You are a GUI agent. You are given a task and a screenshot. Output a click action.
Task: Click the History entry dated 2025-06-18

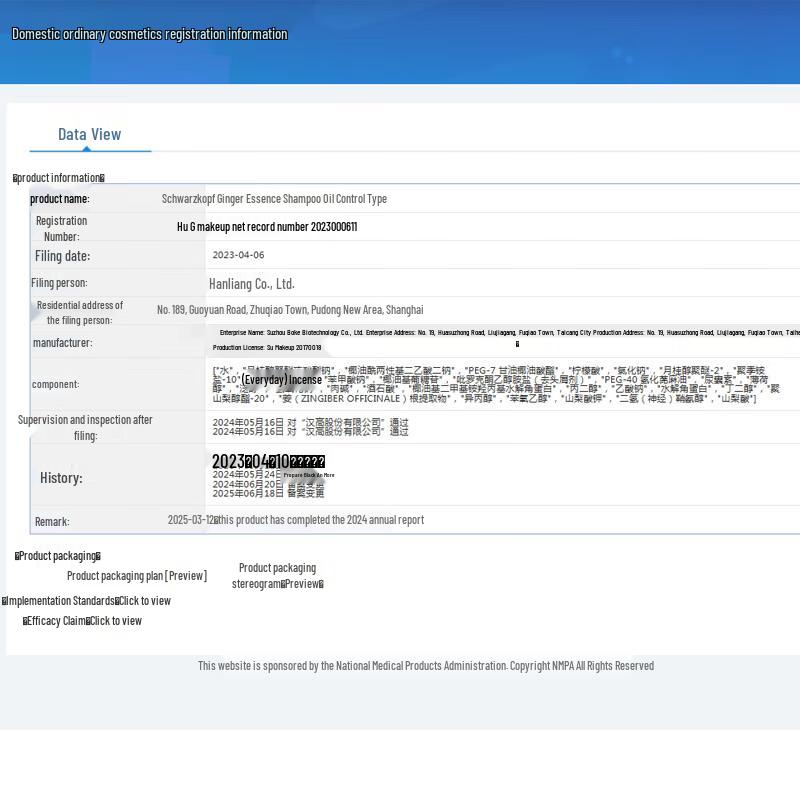coord(268,494)
